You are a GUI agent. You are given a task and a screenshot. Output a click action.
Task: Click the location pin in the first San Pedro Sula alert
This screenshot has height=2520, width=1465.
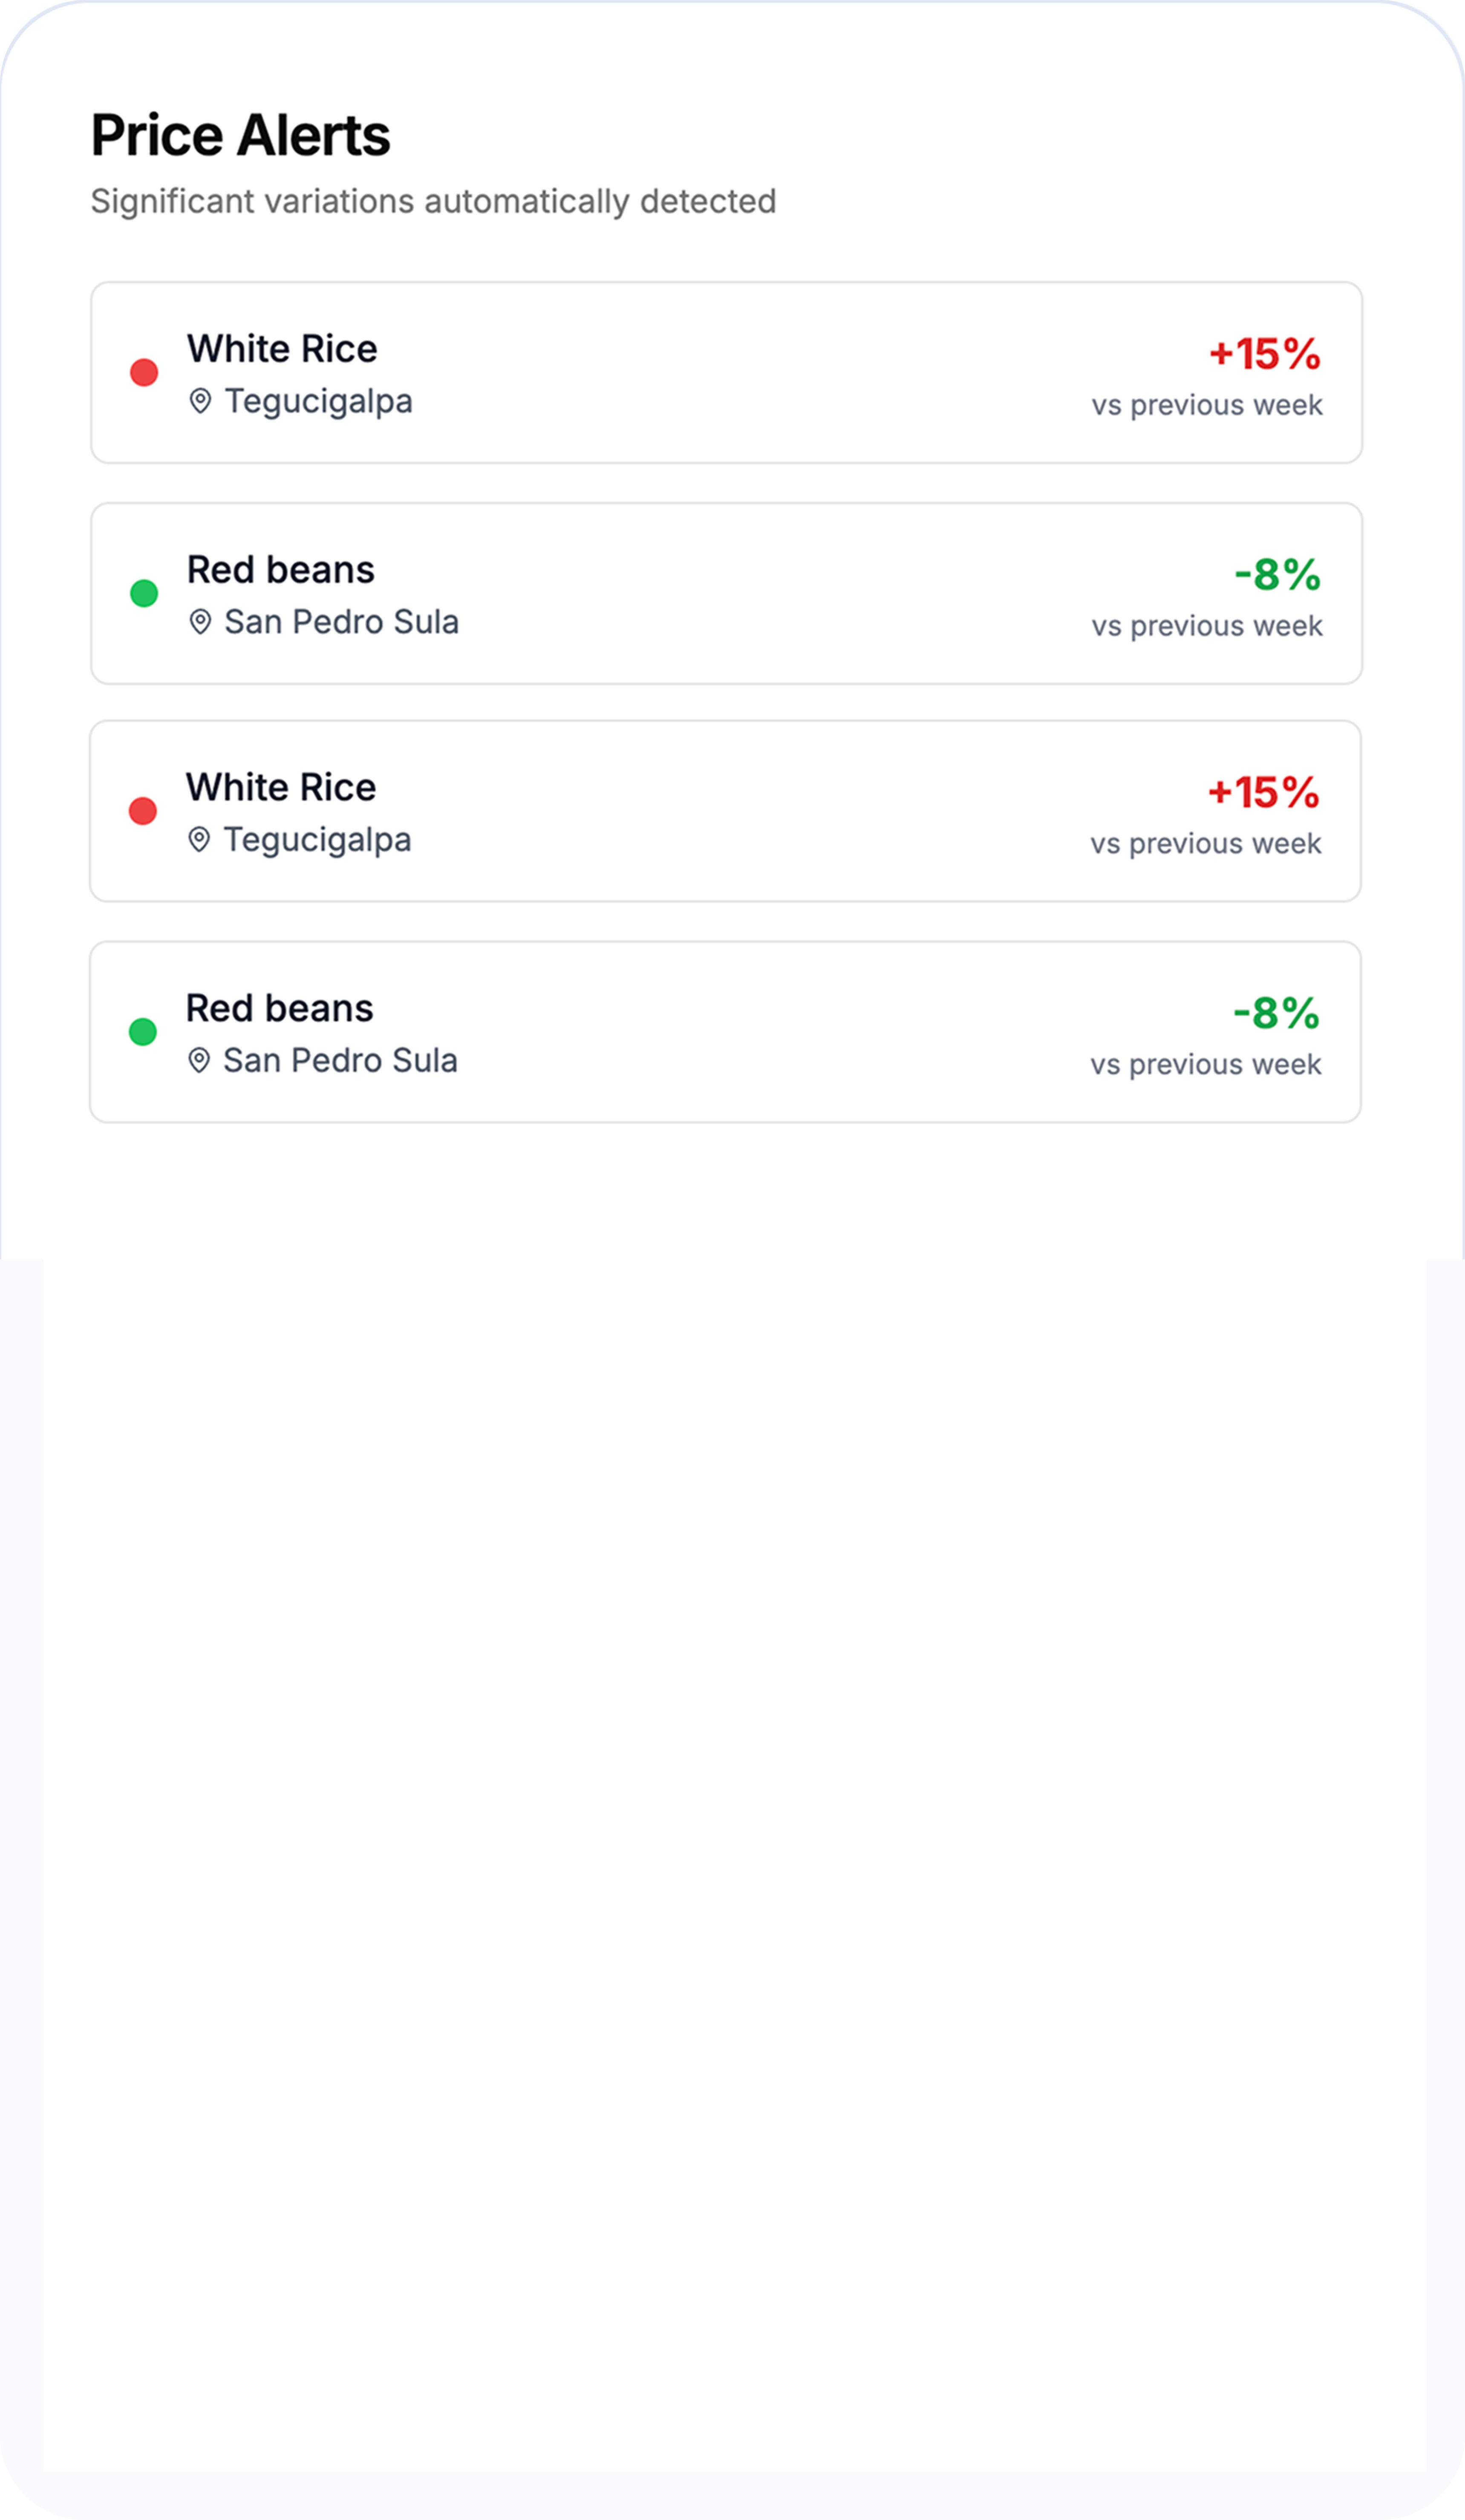pyautogui.click(x=200, y=622)
